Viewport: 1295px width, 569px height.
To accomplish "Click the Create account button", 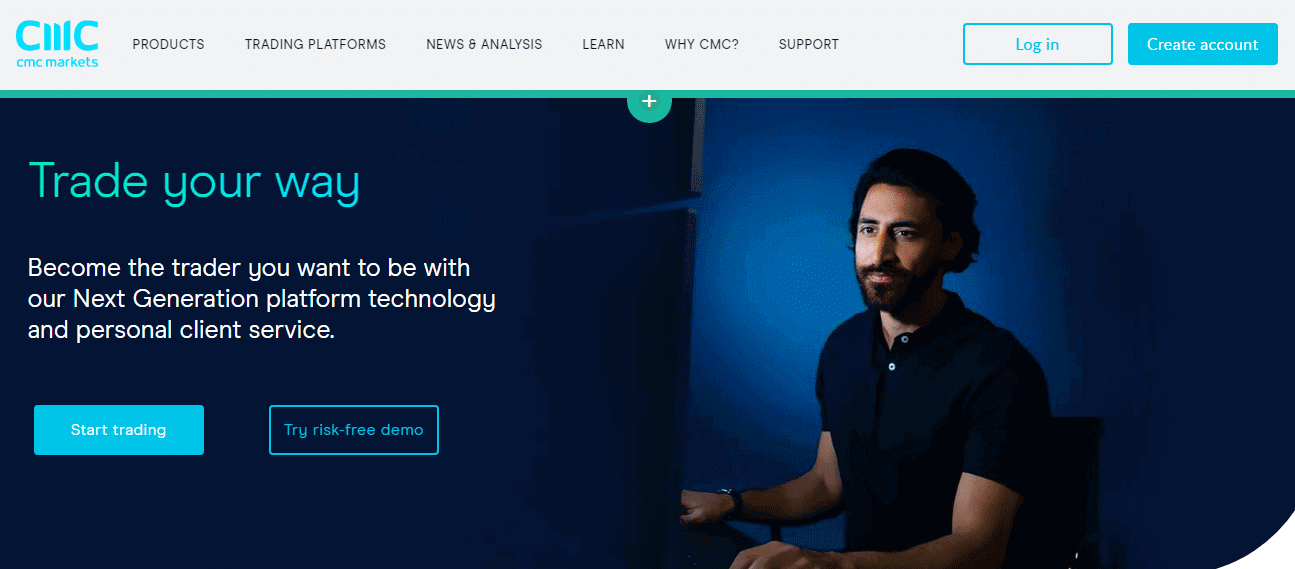I will pyautogui.click(x=1202, y=44).
